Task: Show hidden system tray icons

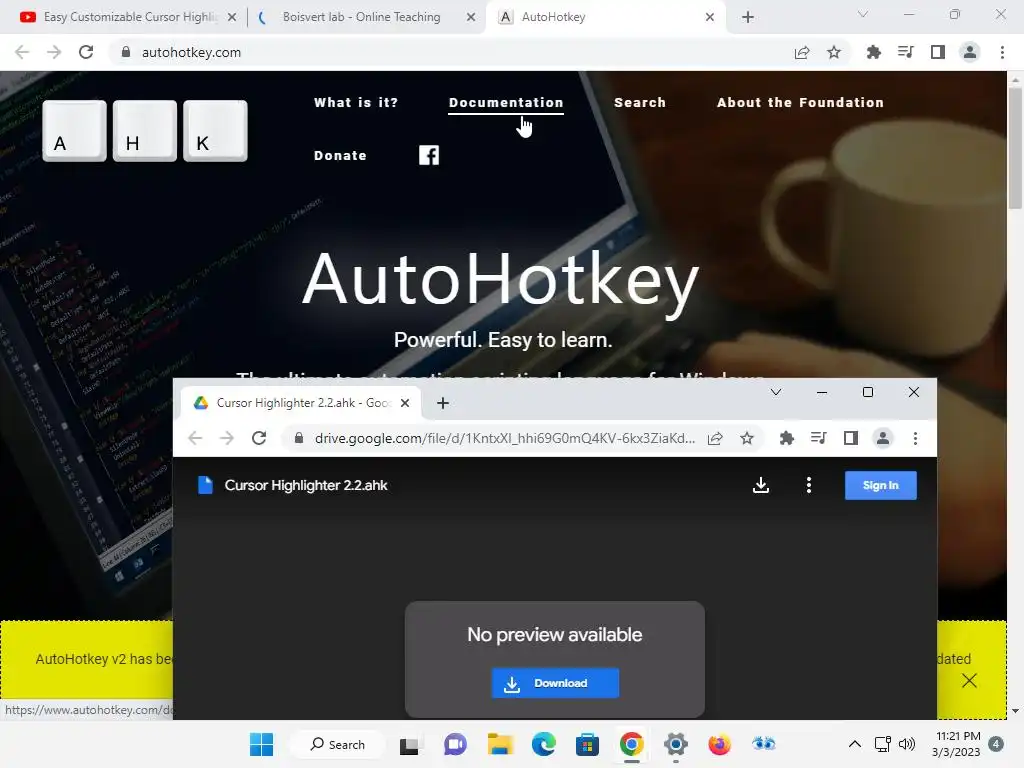Action: point(854,744)
